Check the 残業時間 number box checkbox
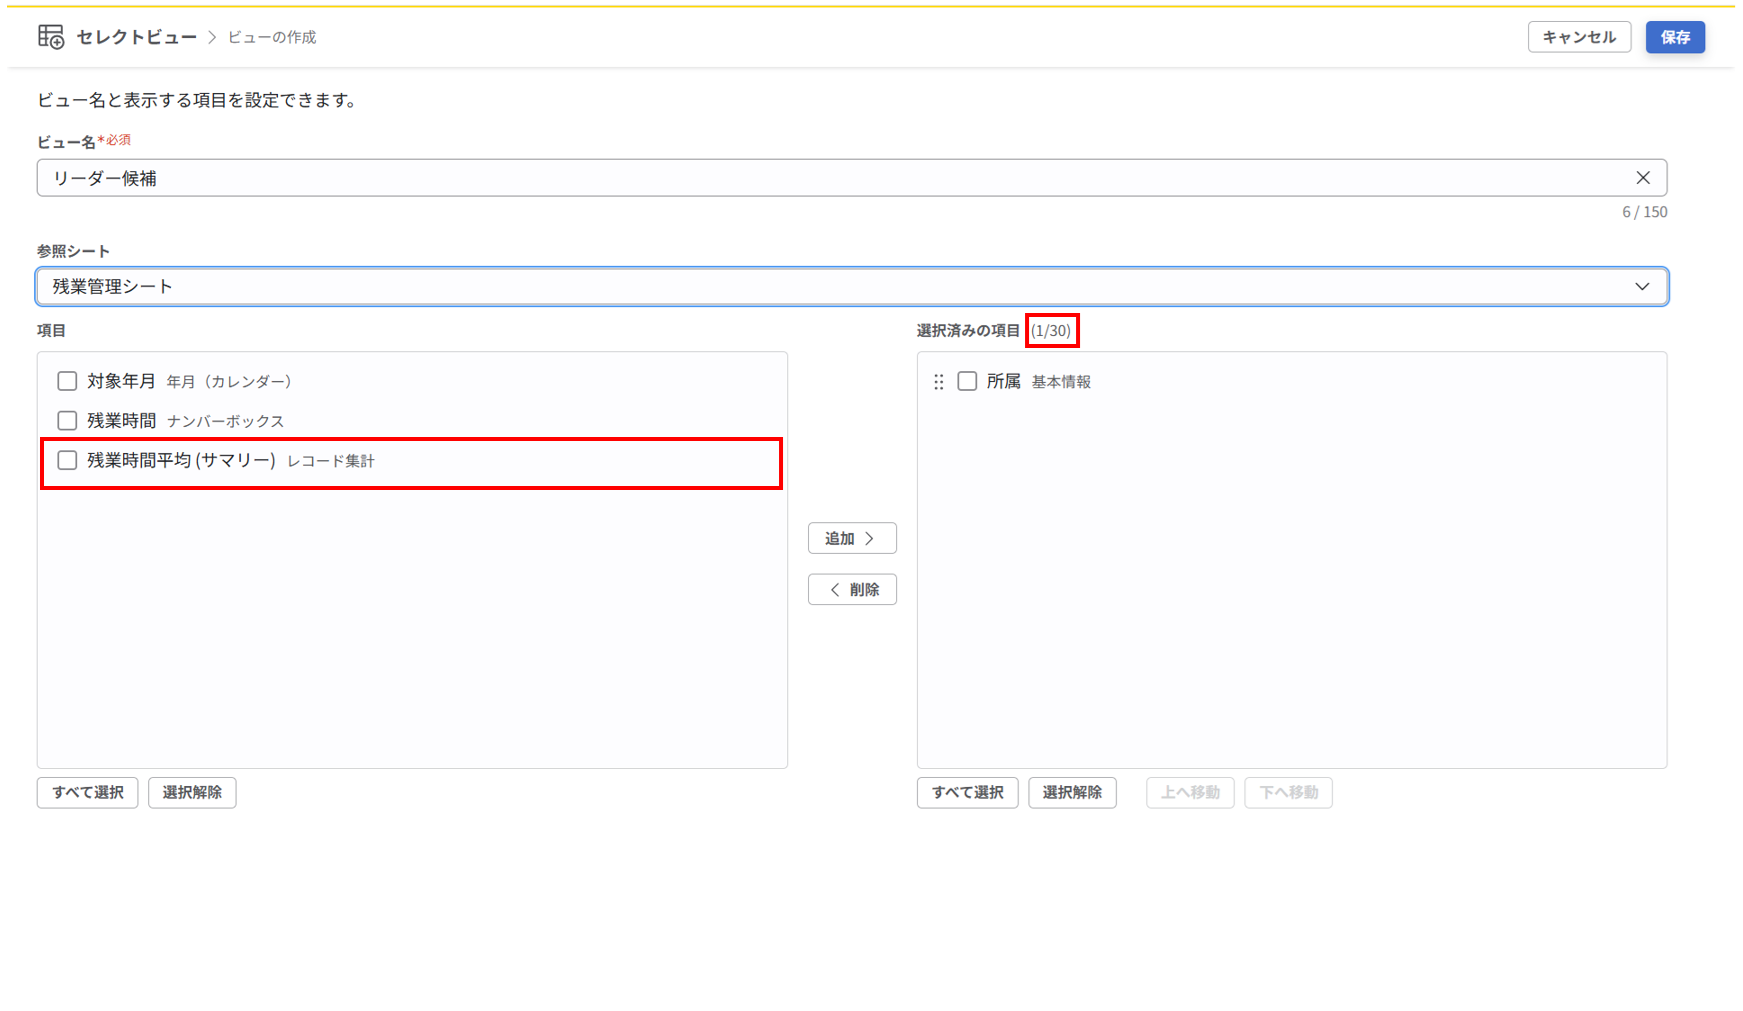 (x=67, y=421)
